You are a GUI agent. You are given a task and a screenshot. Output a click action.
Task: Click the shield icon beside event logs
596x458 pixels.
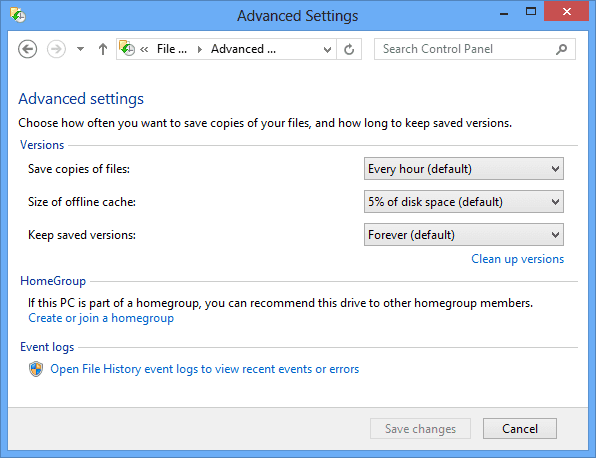36,369
